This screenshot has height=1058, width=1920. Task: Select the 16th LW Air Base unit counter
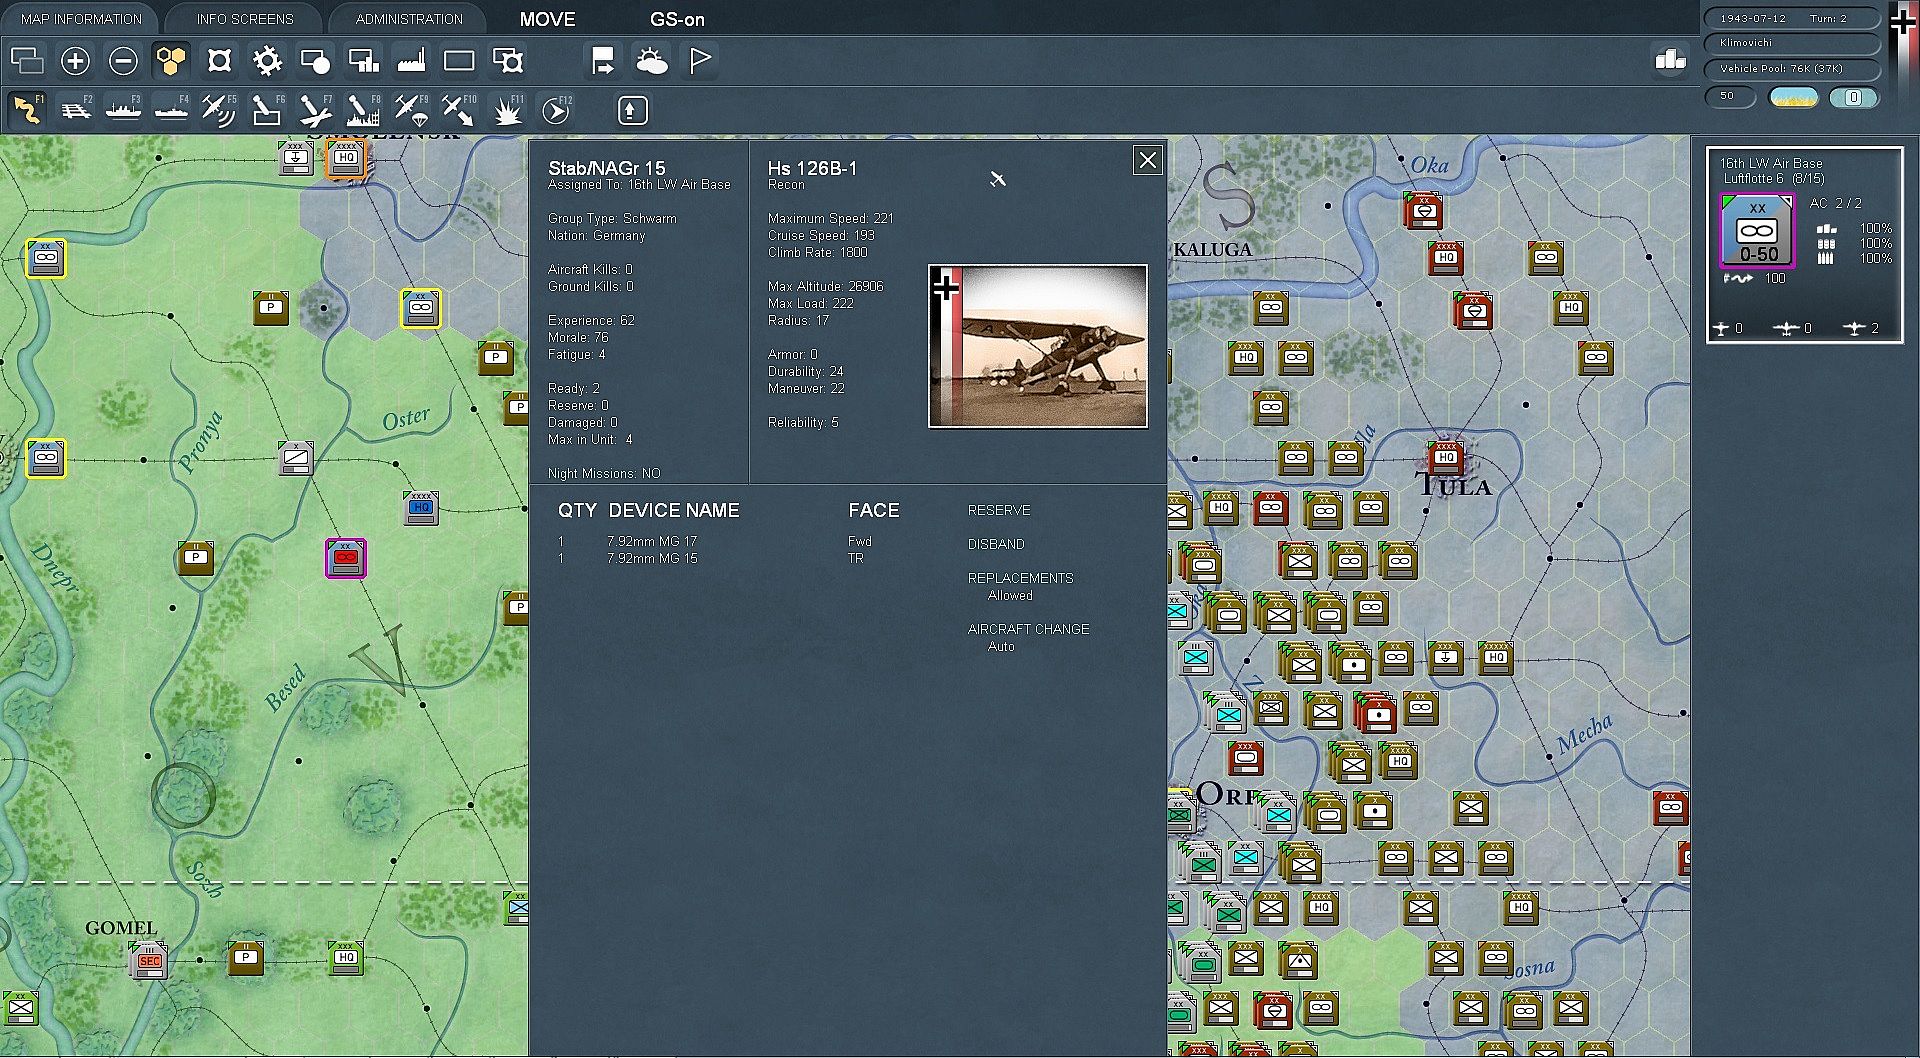click(x=1757, y=232)
